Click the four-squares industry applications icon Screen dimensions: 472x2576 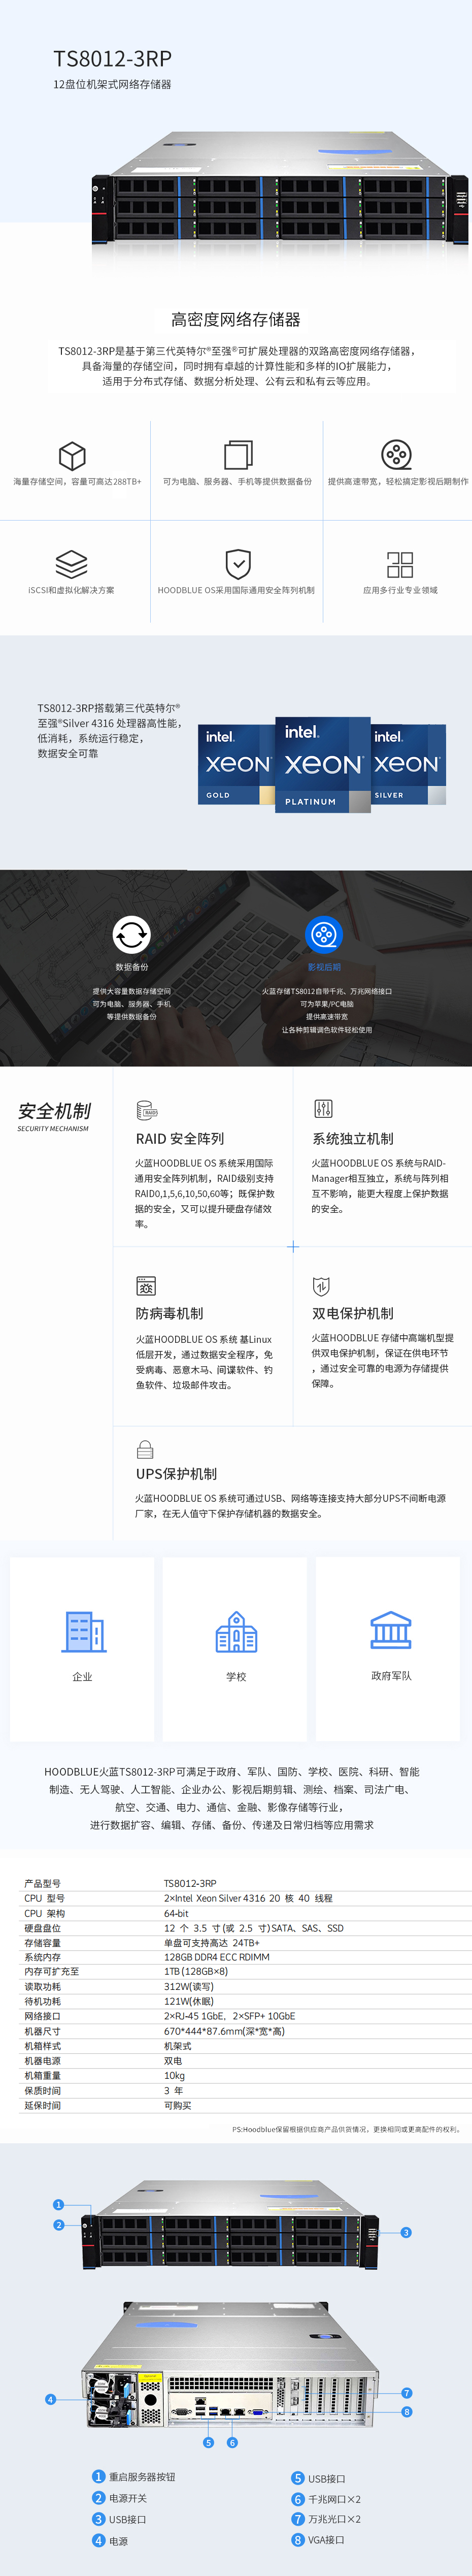(400, 564)
